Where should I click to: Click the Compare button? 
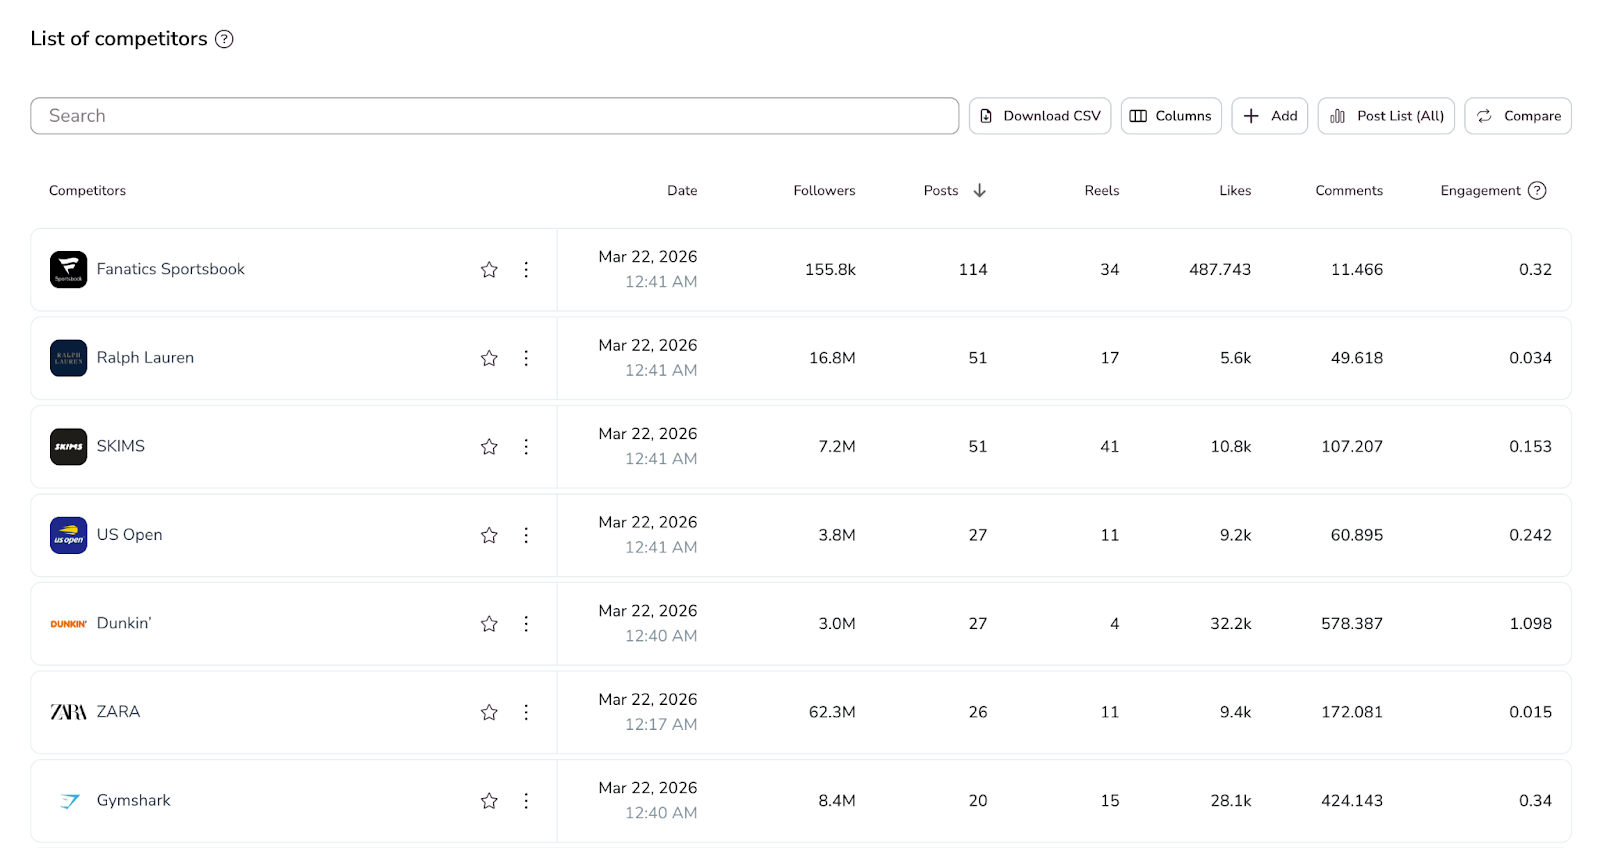pos(1518,116)
